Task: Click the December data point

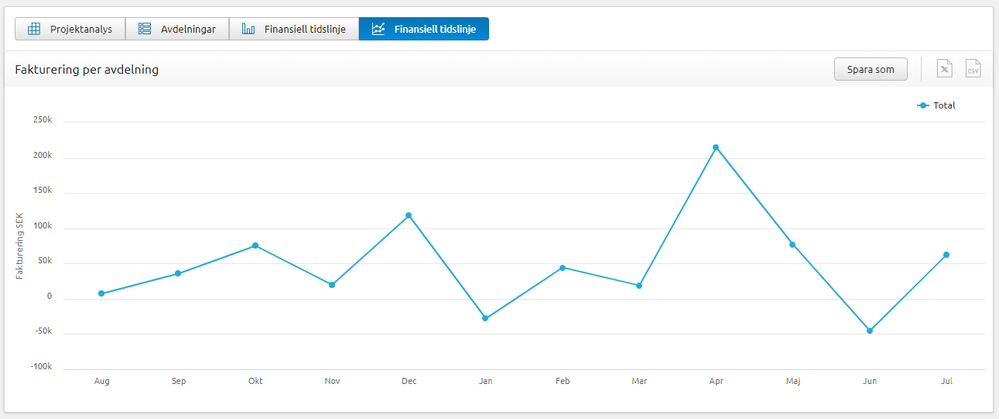Action: pos(409,215)
